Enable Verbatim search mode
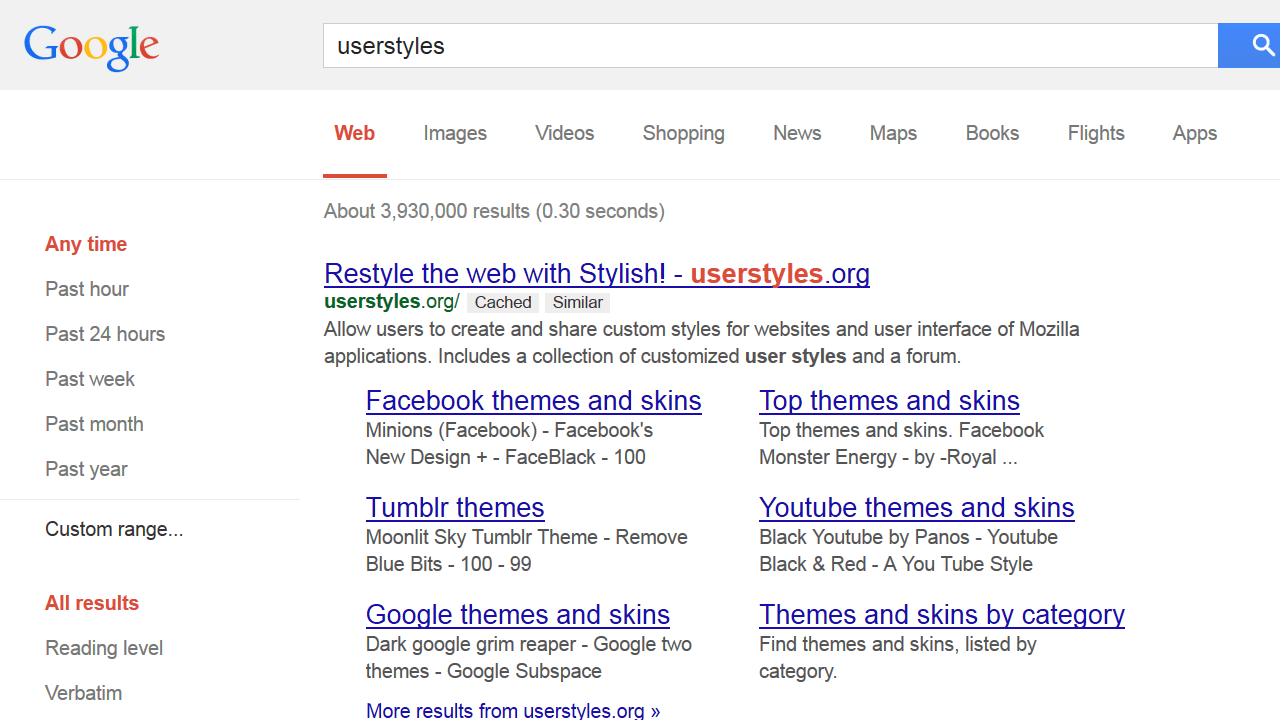 point(83,693)
